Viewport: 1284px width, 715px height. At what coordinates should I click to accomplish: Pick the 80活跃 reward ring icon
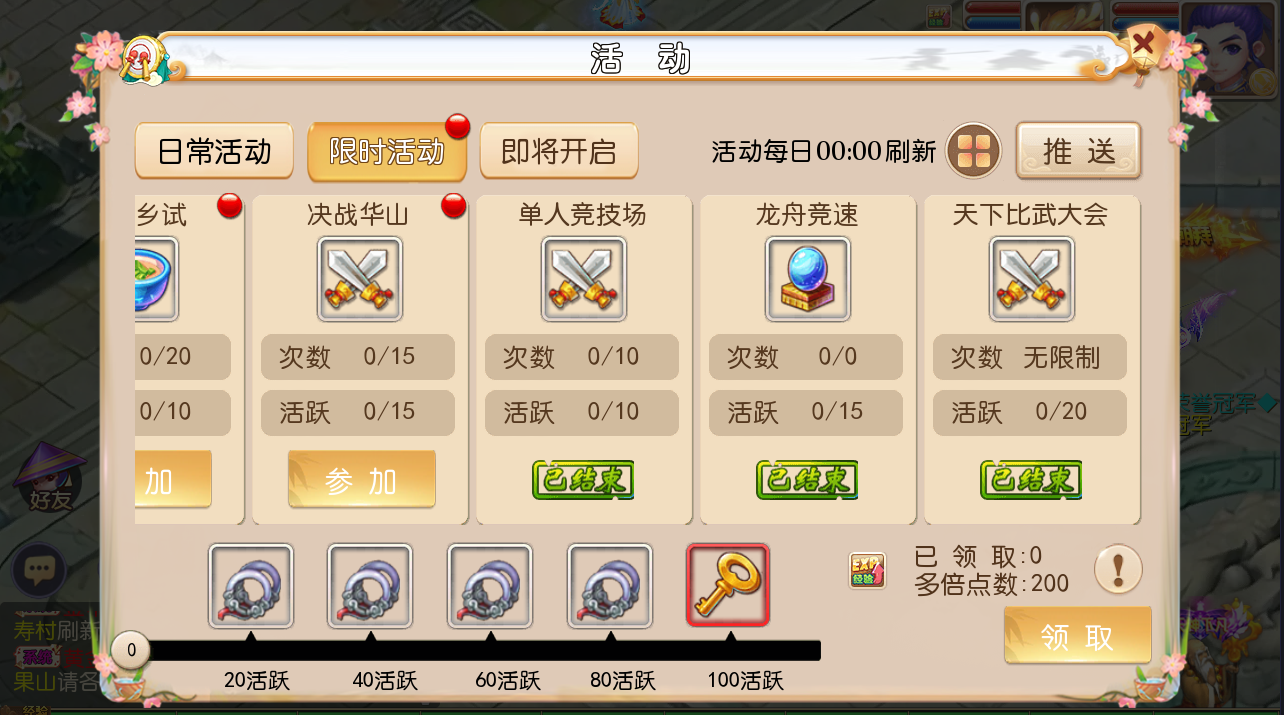(x=610, y=586)
